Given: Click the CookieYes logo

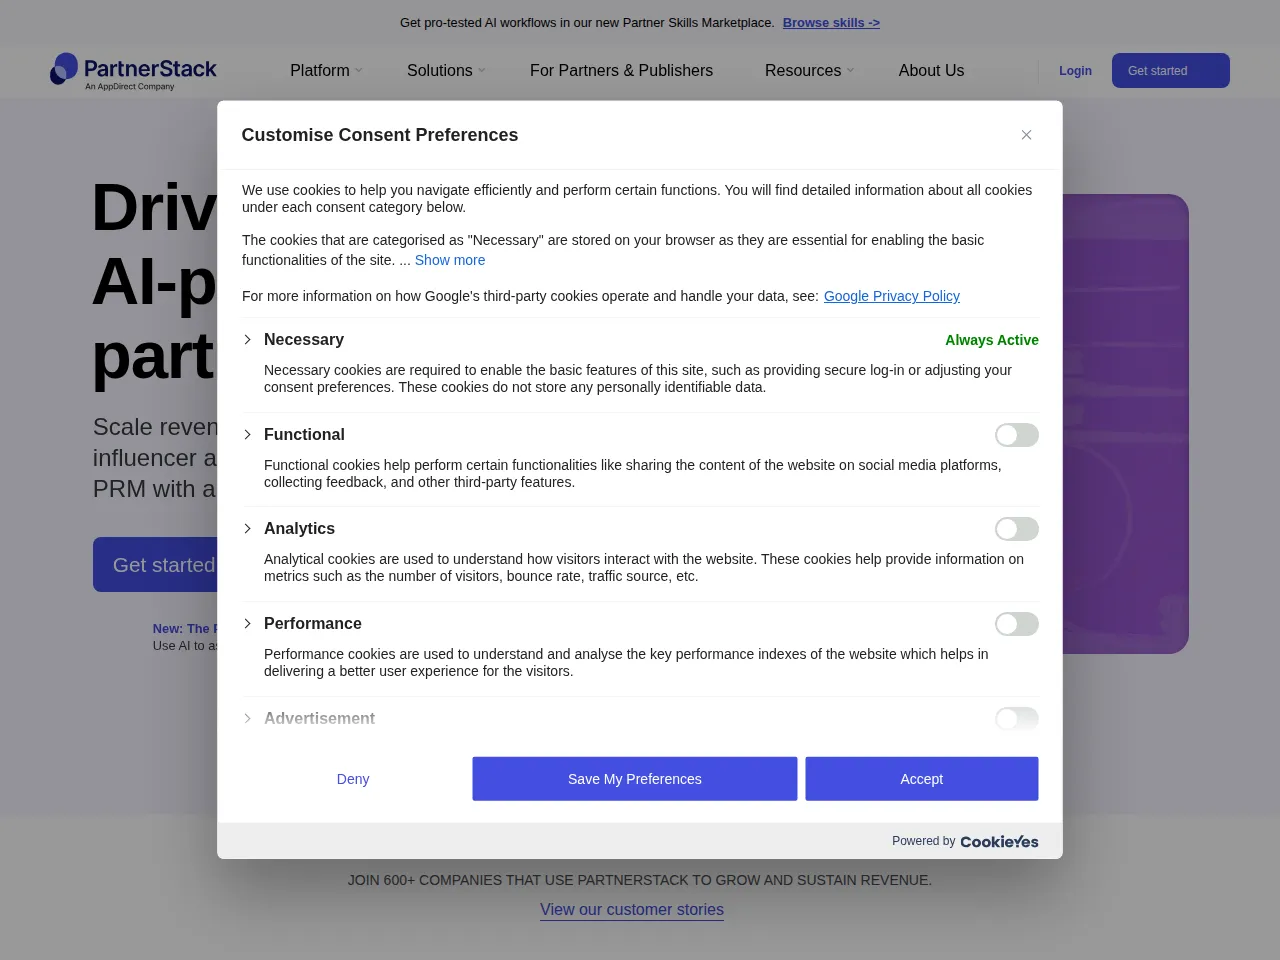Looking at the screenshot, I should tap(999, 842).
